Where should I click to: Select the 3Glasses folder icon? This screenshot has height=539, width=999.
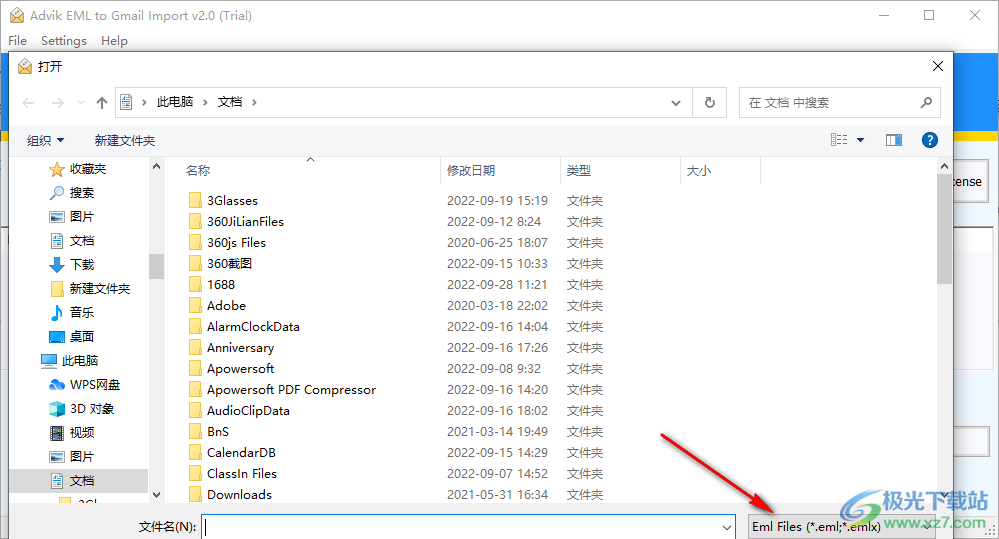[x=195, y=201]
